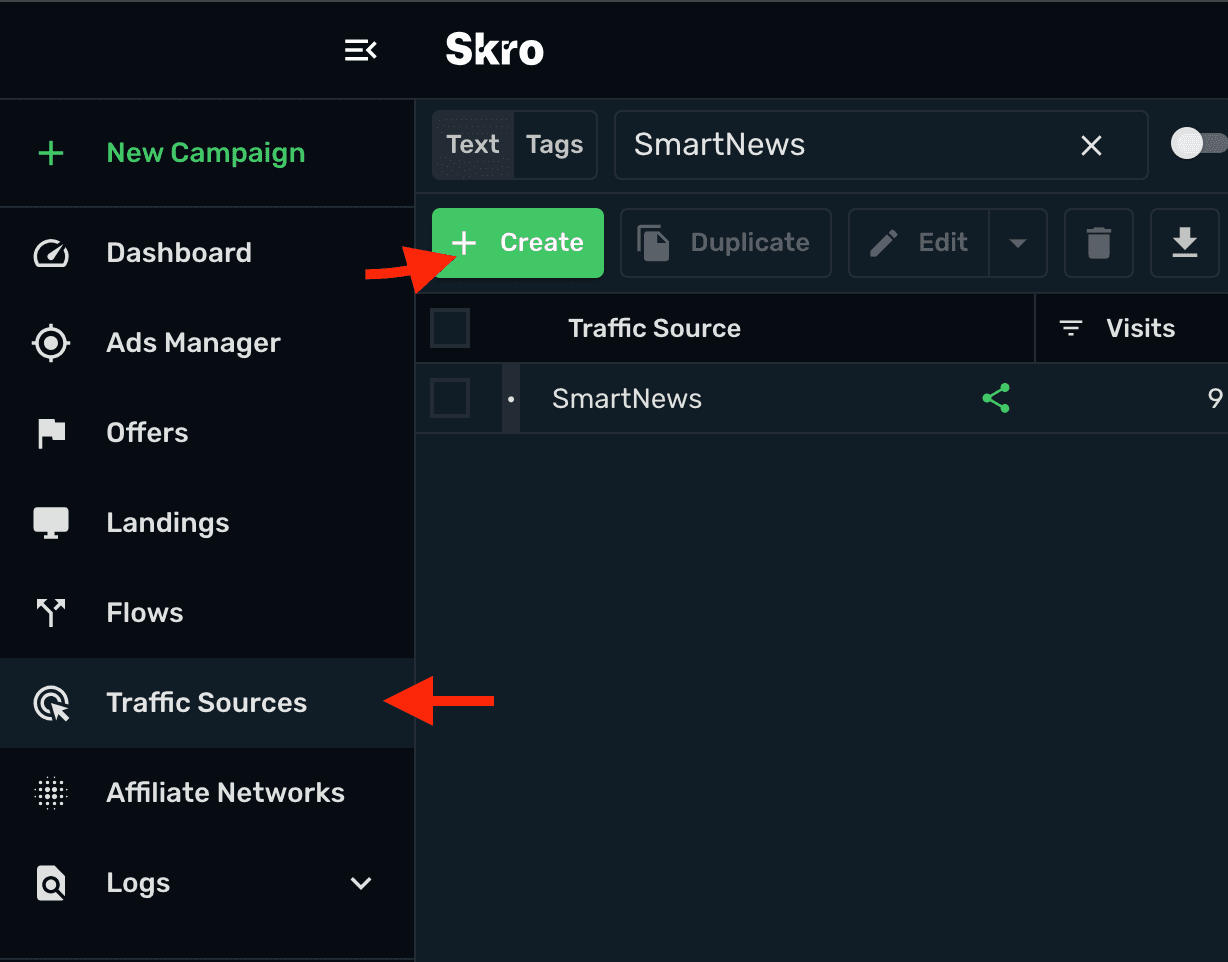The width and height of the screenshot is (1228, 962).
Task: Click the New Campaign plus icon
Action: 50,153
